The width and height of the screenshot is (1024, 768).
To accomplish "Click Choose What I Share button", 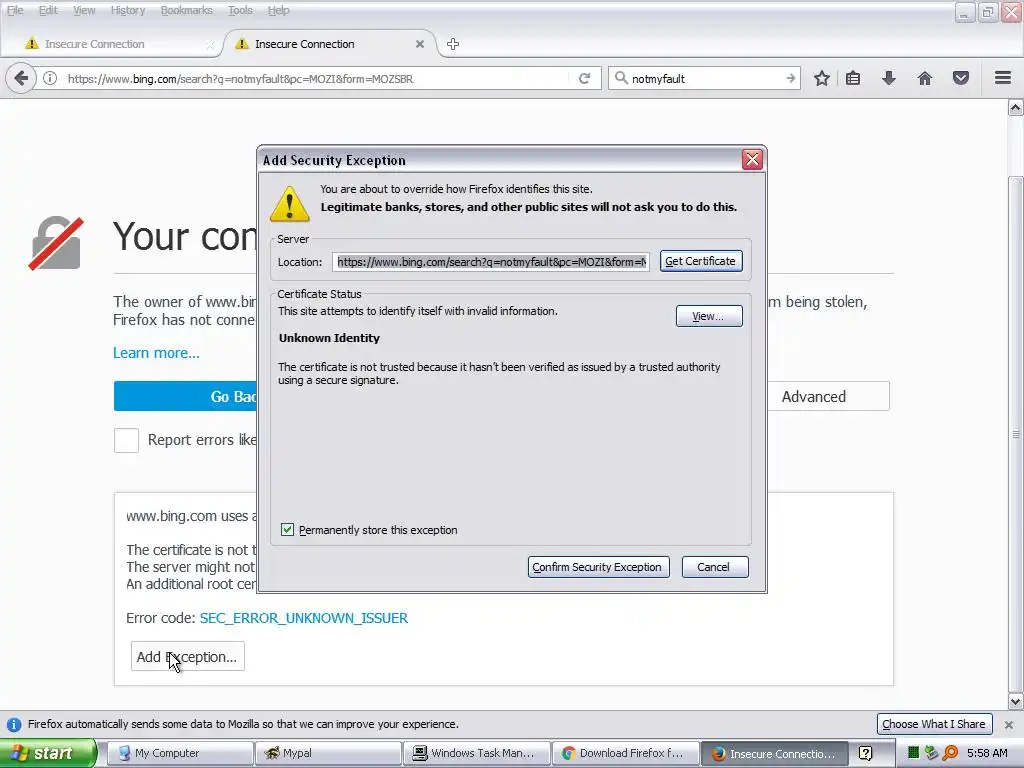I will [x=934, y=724].
